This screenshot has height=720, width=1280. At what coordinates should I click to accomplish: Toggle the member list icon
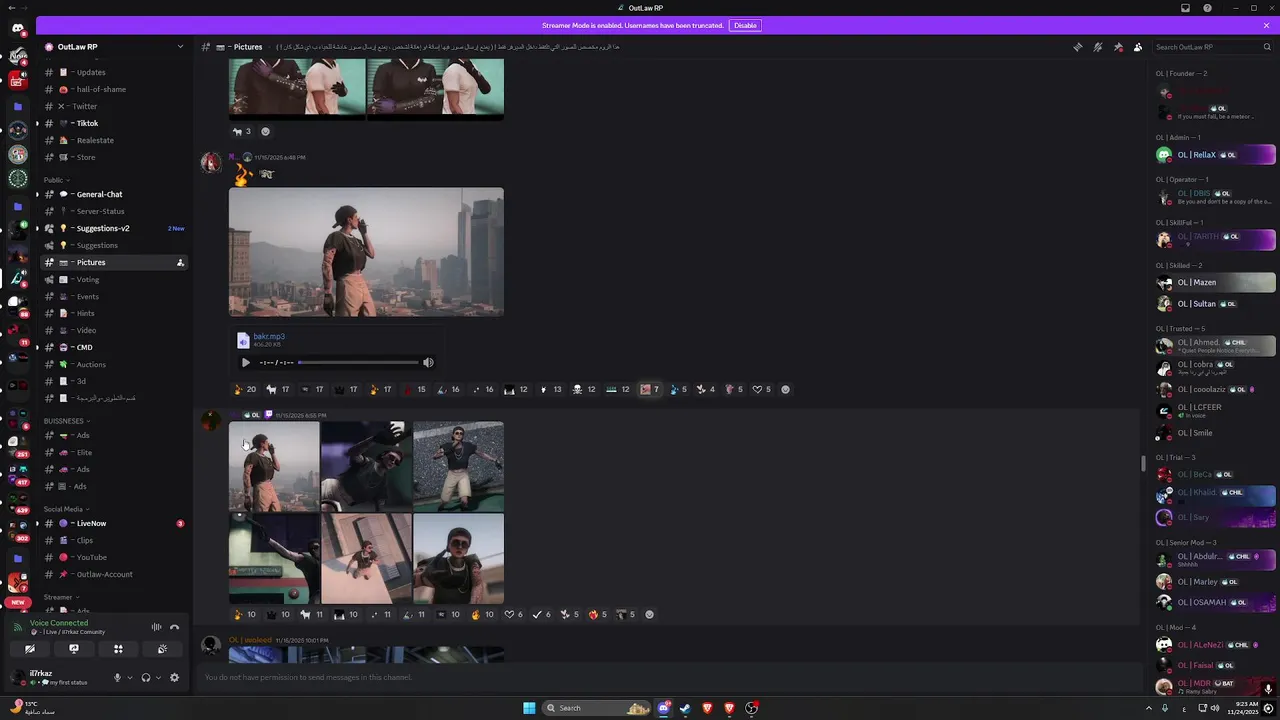(x=1138, y=47)
